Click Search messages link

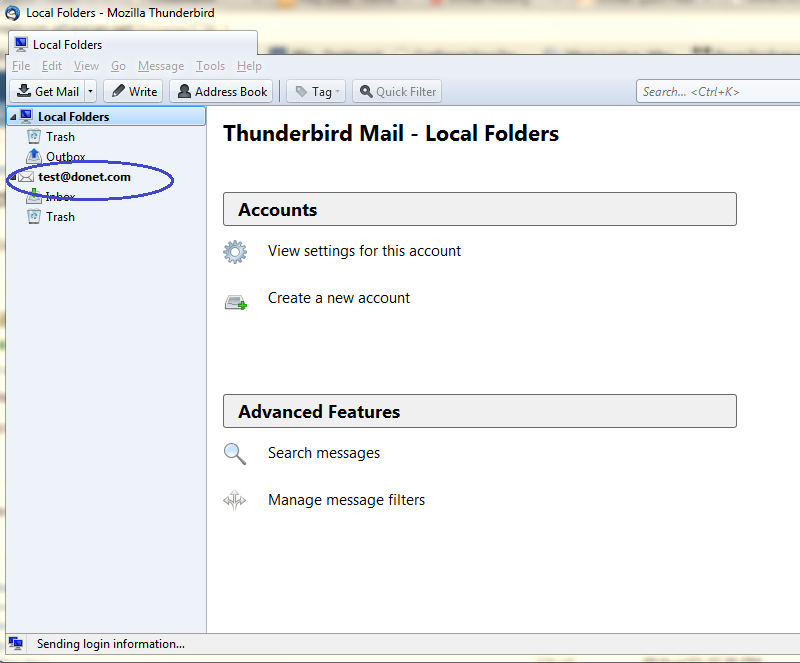[324, 453]
